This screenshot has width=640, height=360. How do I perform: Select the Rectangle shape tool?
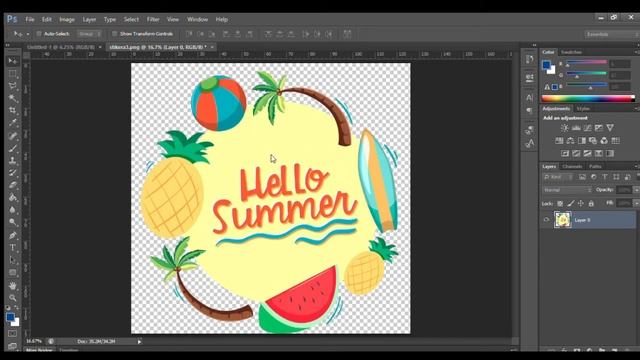tap(13, 273)
